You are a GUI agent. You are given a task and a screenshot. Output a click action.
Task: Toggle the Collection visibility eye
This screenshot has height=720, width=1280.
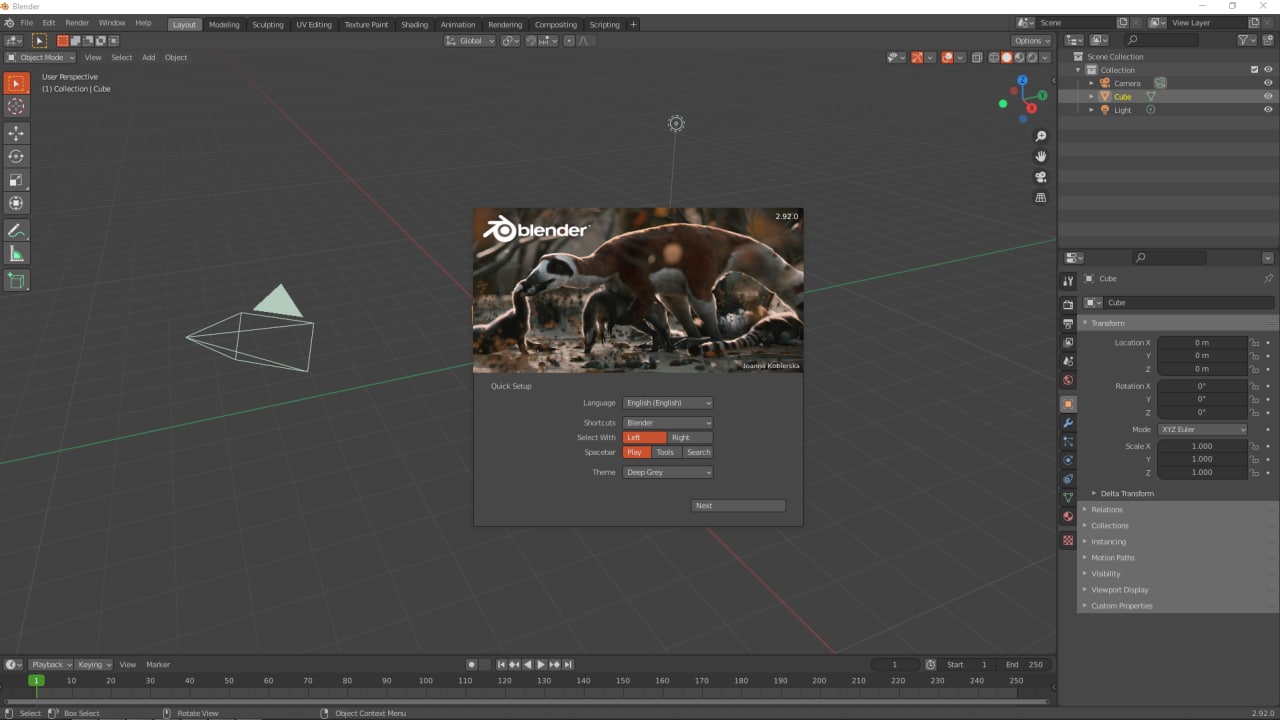coord(1268,70)
